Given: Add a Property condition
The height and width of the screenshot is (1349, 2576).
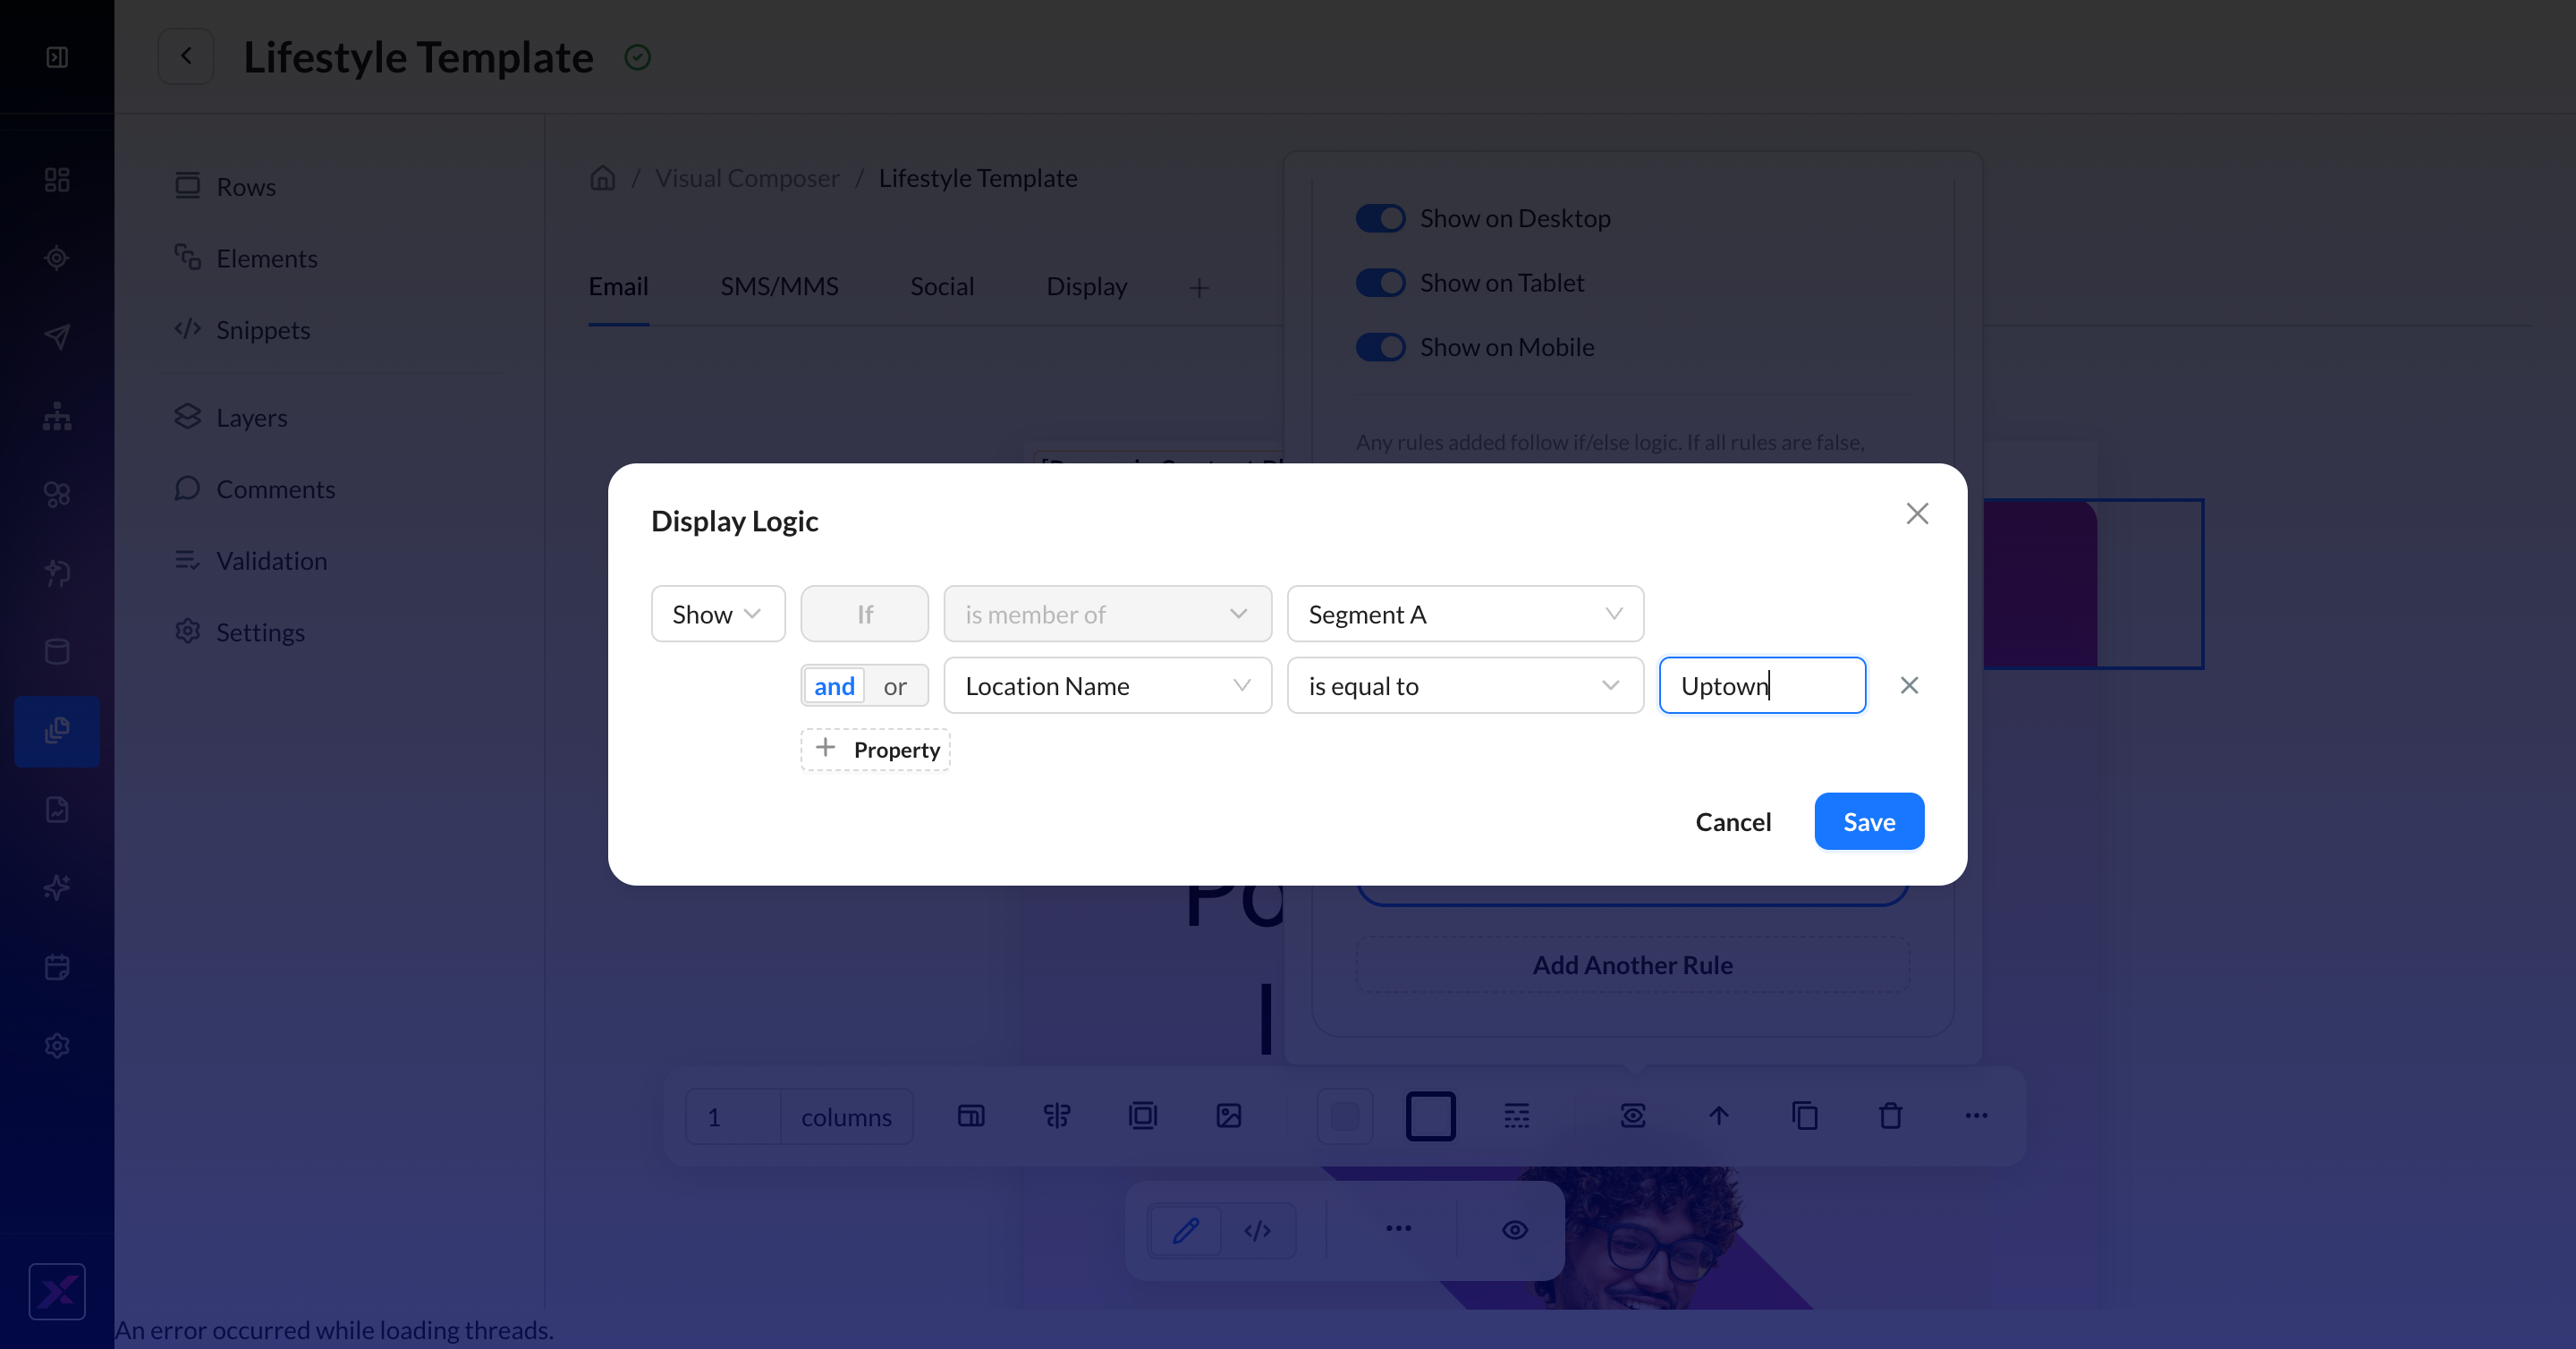Looking at the screenshot, I should (875, 750).
